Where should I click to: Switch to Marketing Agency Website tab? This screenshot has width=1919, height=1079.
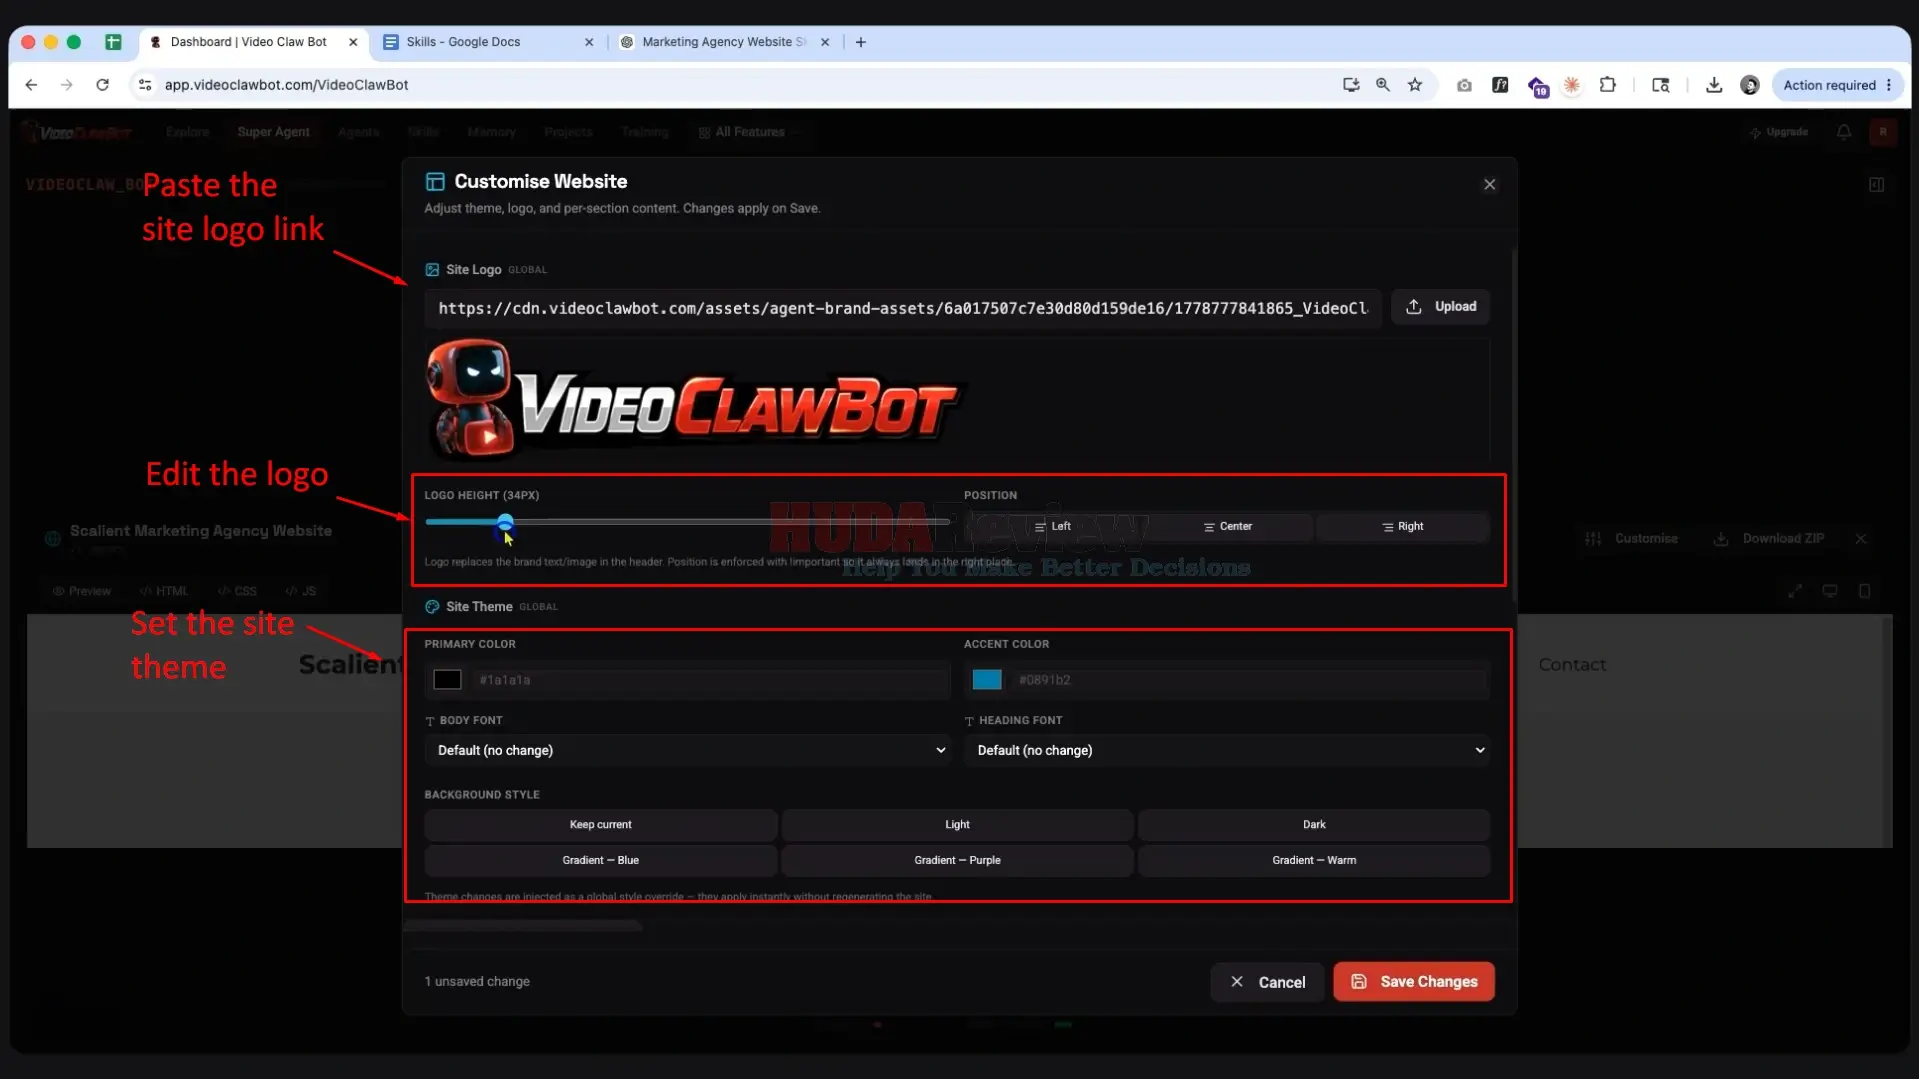tap(723, 42)
